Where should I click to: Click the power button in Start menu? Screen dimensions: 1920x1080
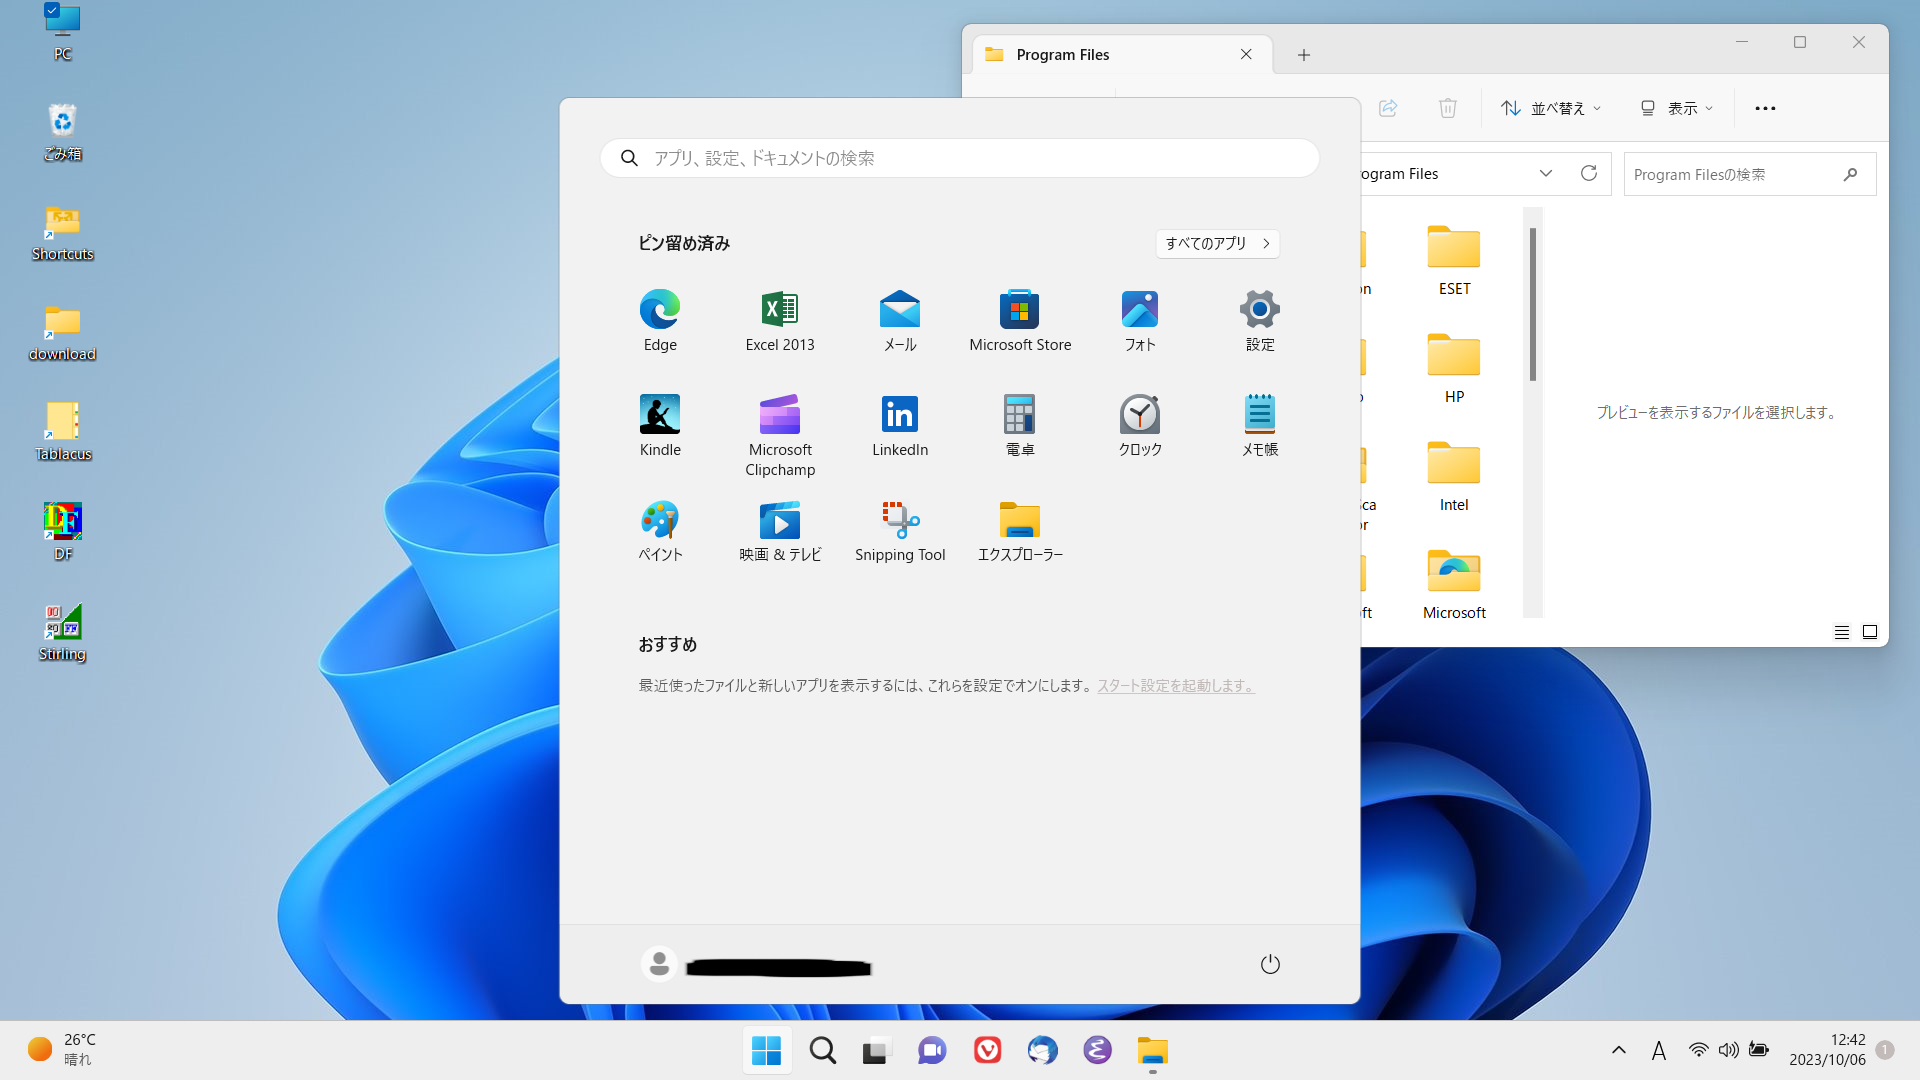tap(1269, 963)
